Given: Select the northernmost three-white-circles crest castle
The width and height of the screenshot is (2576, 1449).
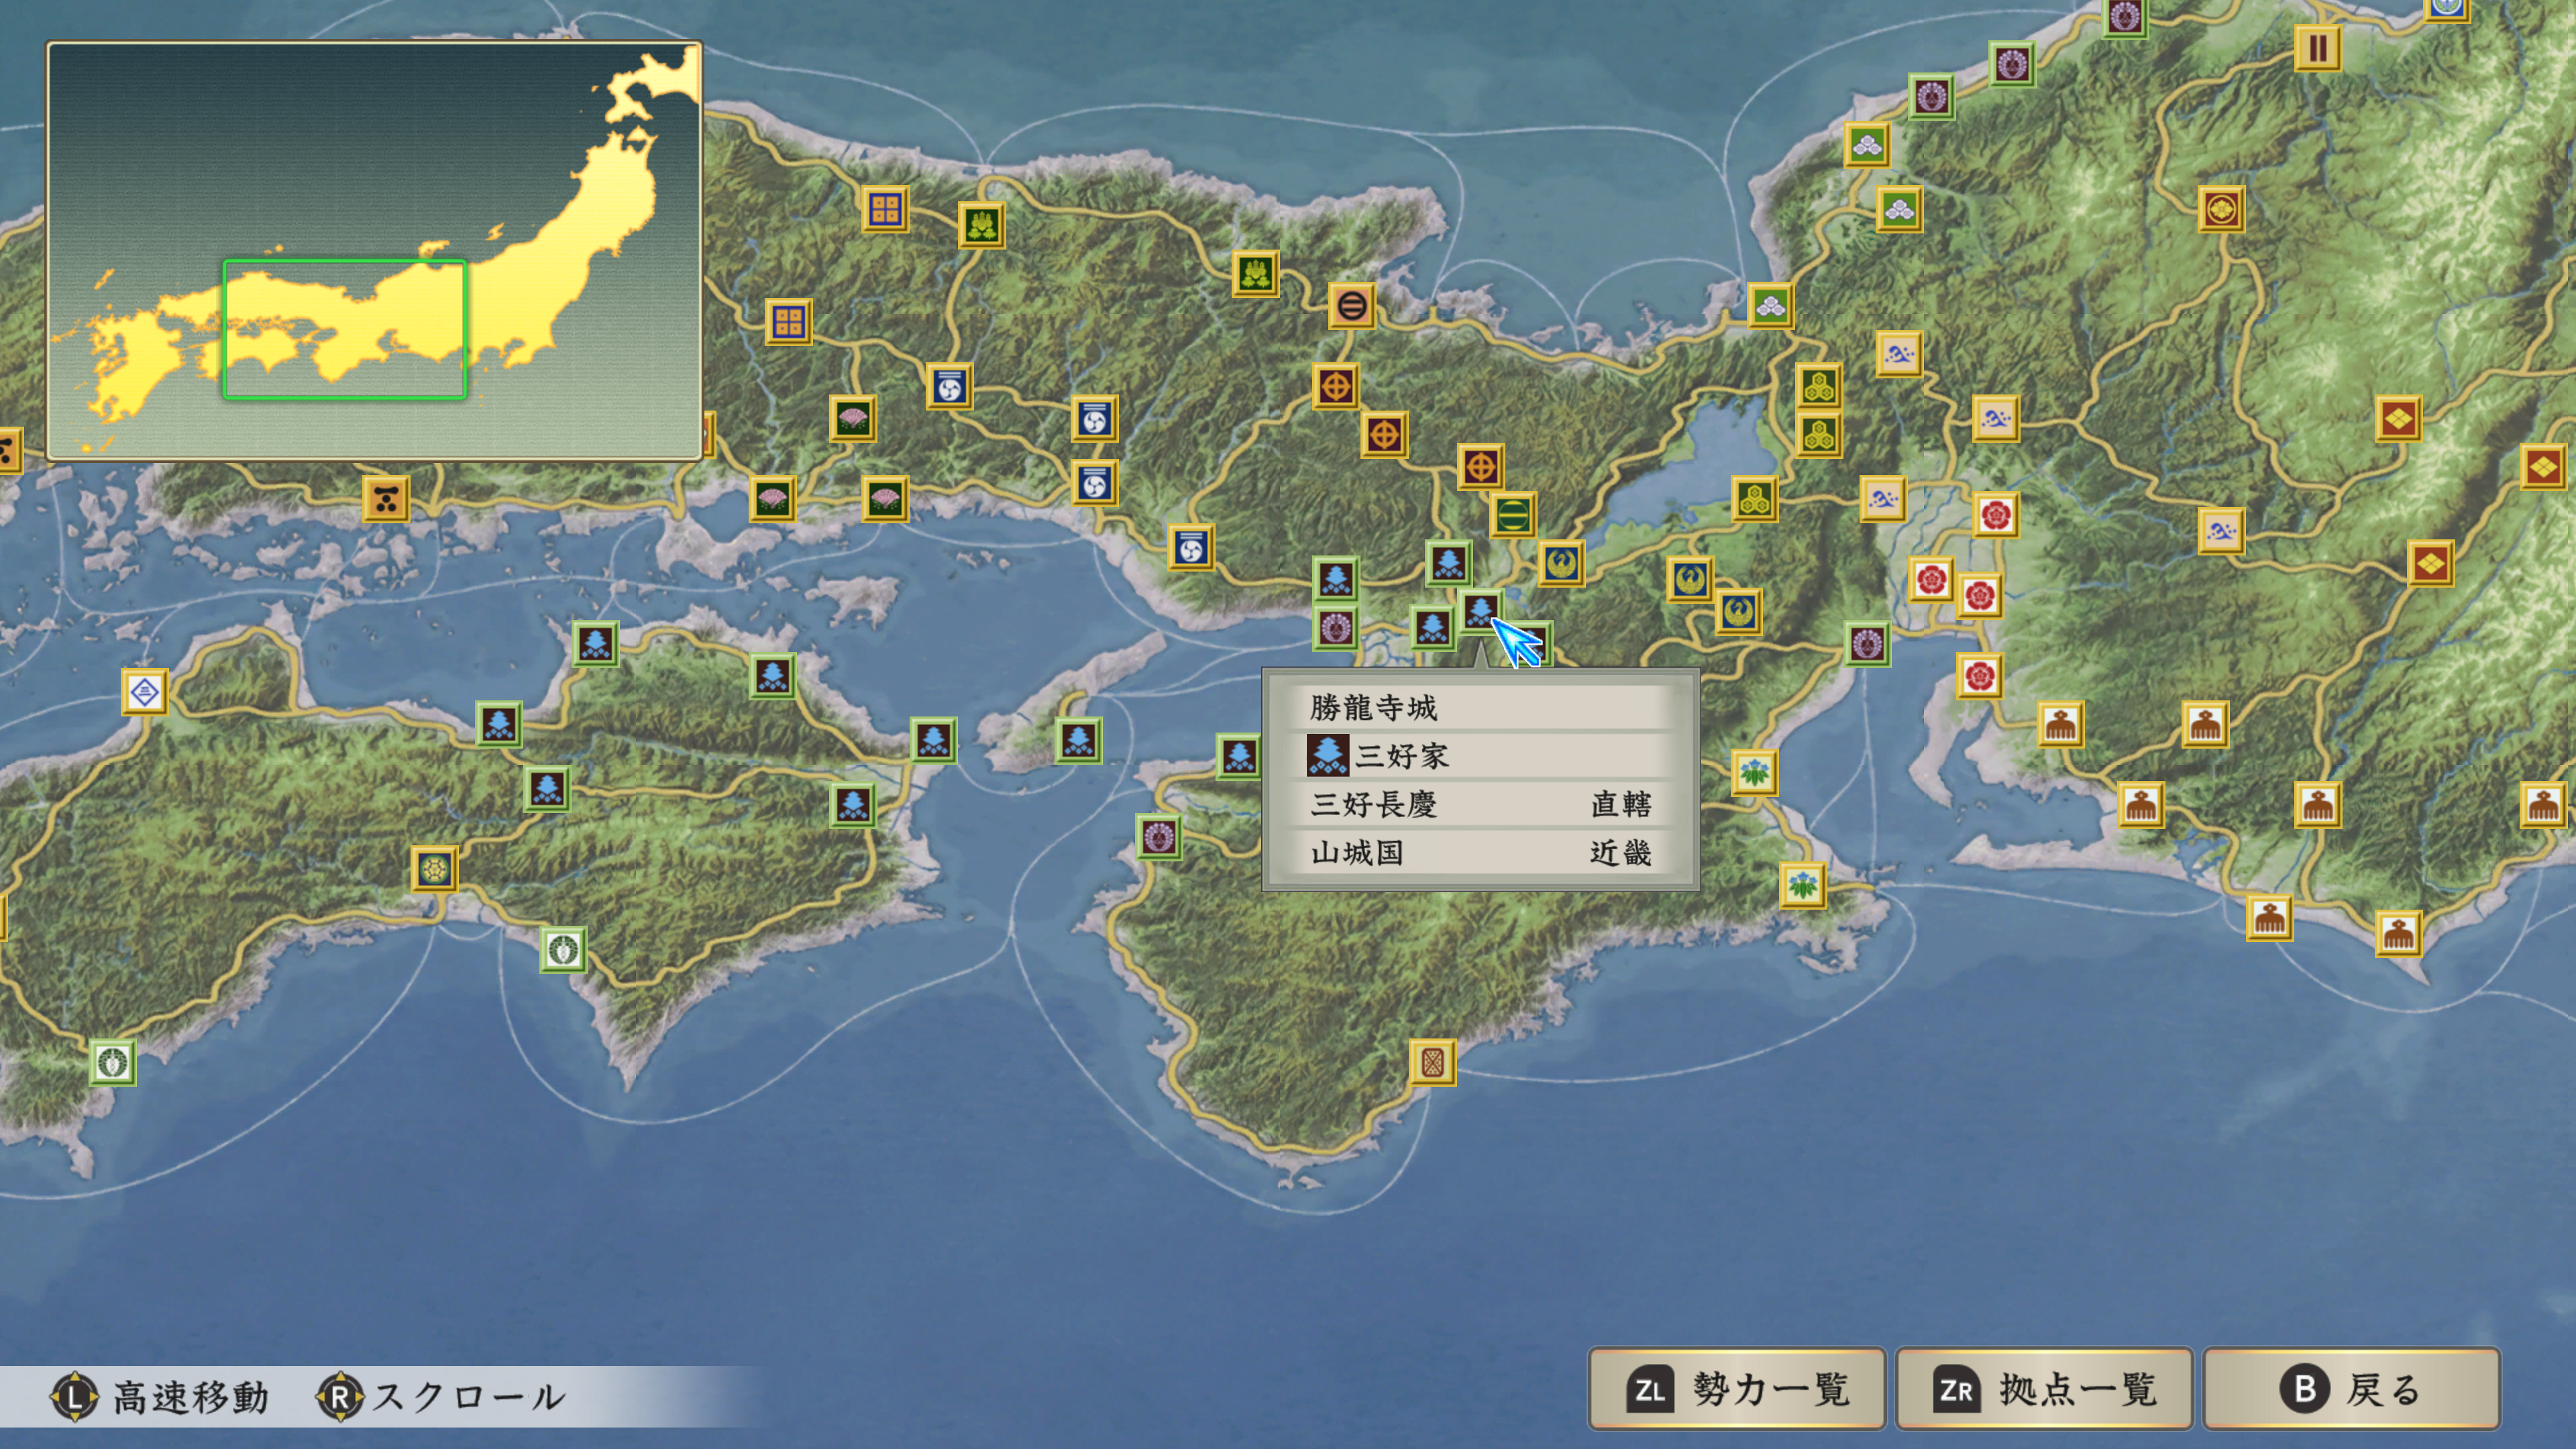Looking at the screenshot, I should [x=1866, y=145].
